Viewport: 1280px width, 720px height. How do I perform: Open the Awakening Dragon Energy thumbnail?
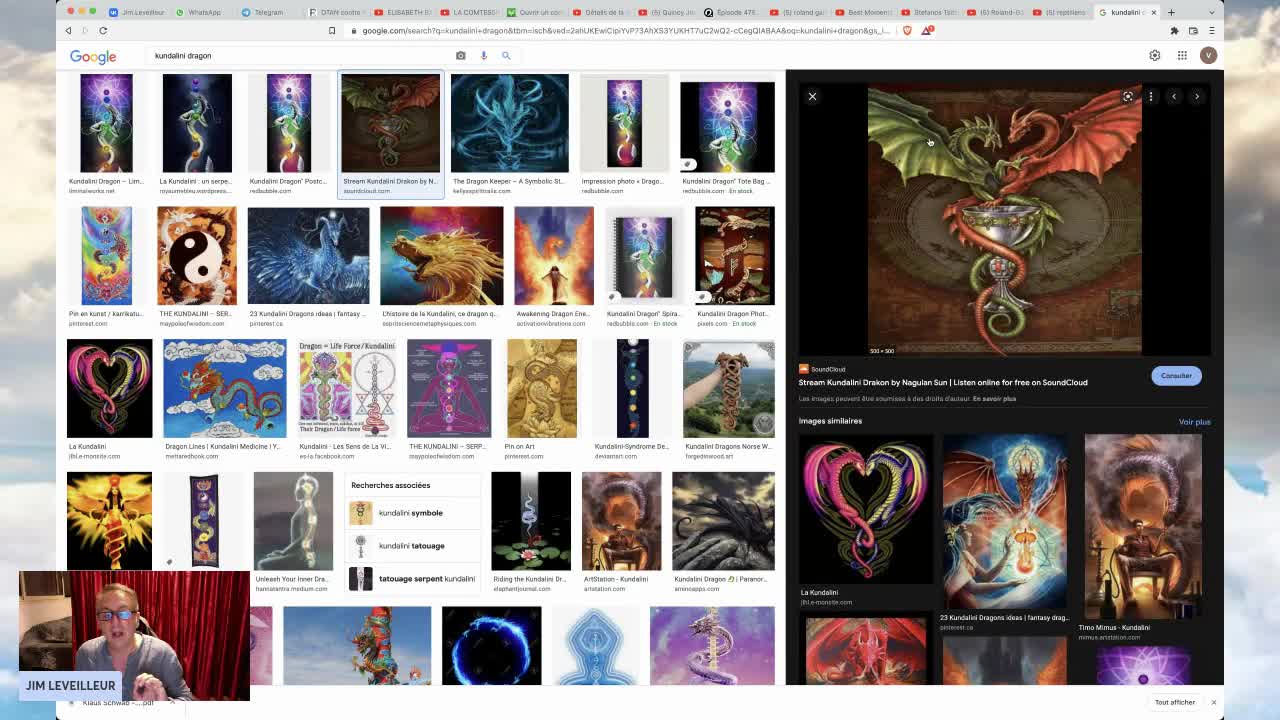coord(554,256)
